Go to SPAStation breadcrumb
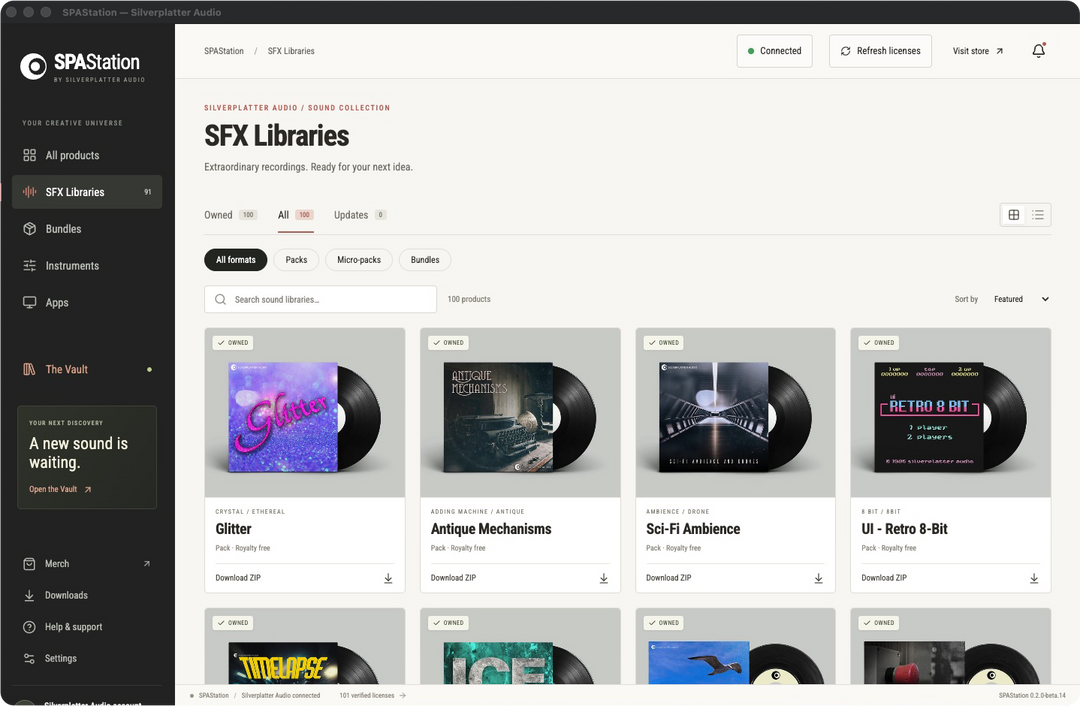The image size is (1080, 706). coord(224,51)
